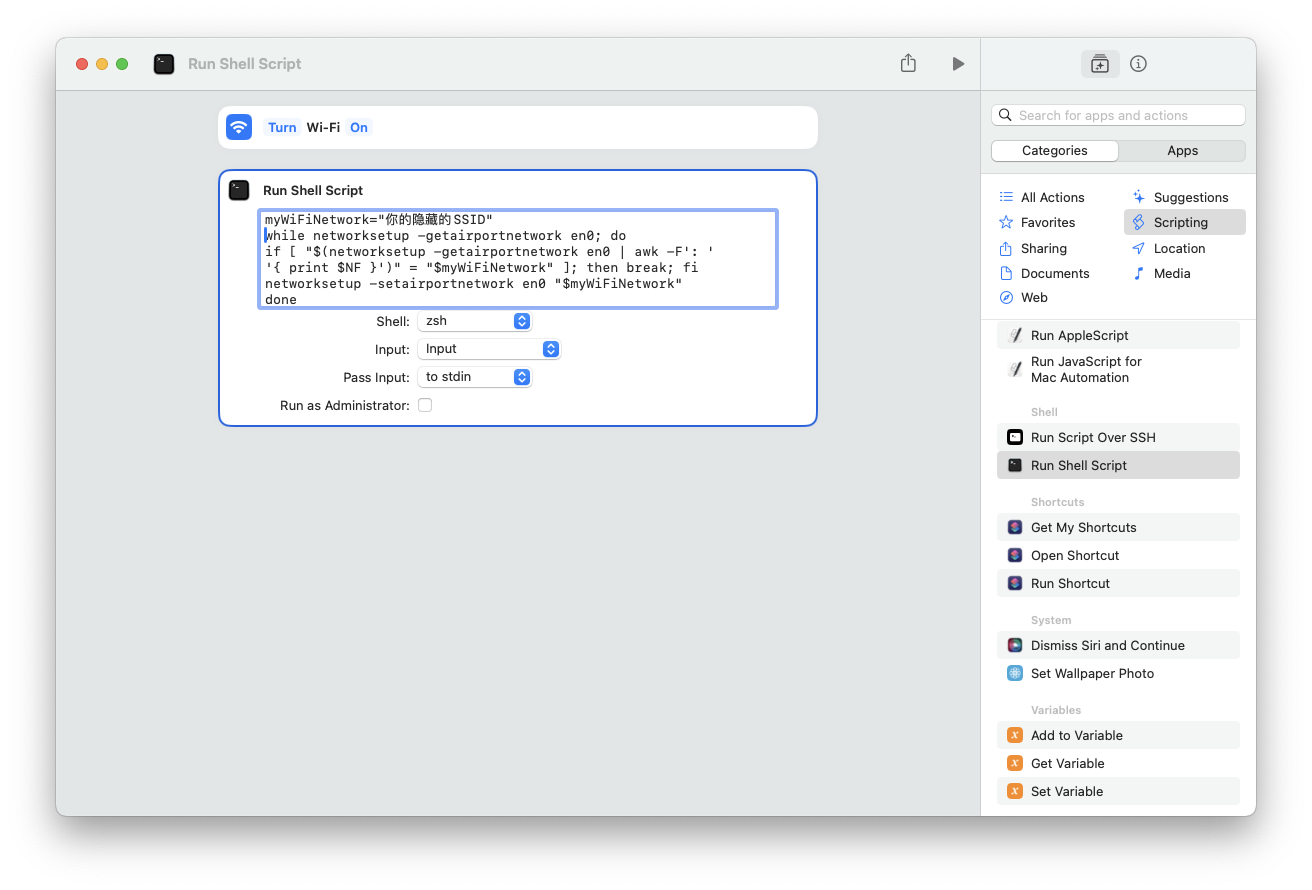
Task: Open the Input variable dropdown
Action: pyautogui.click(x=489, y=349)
